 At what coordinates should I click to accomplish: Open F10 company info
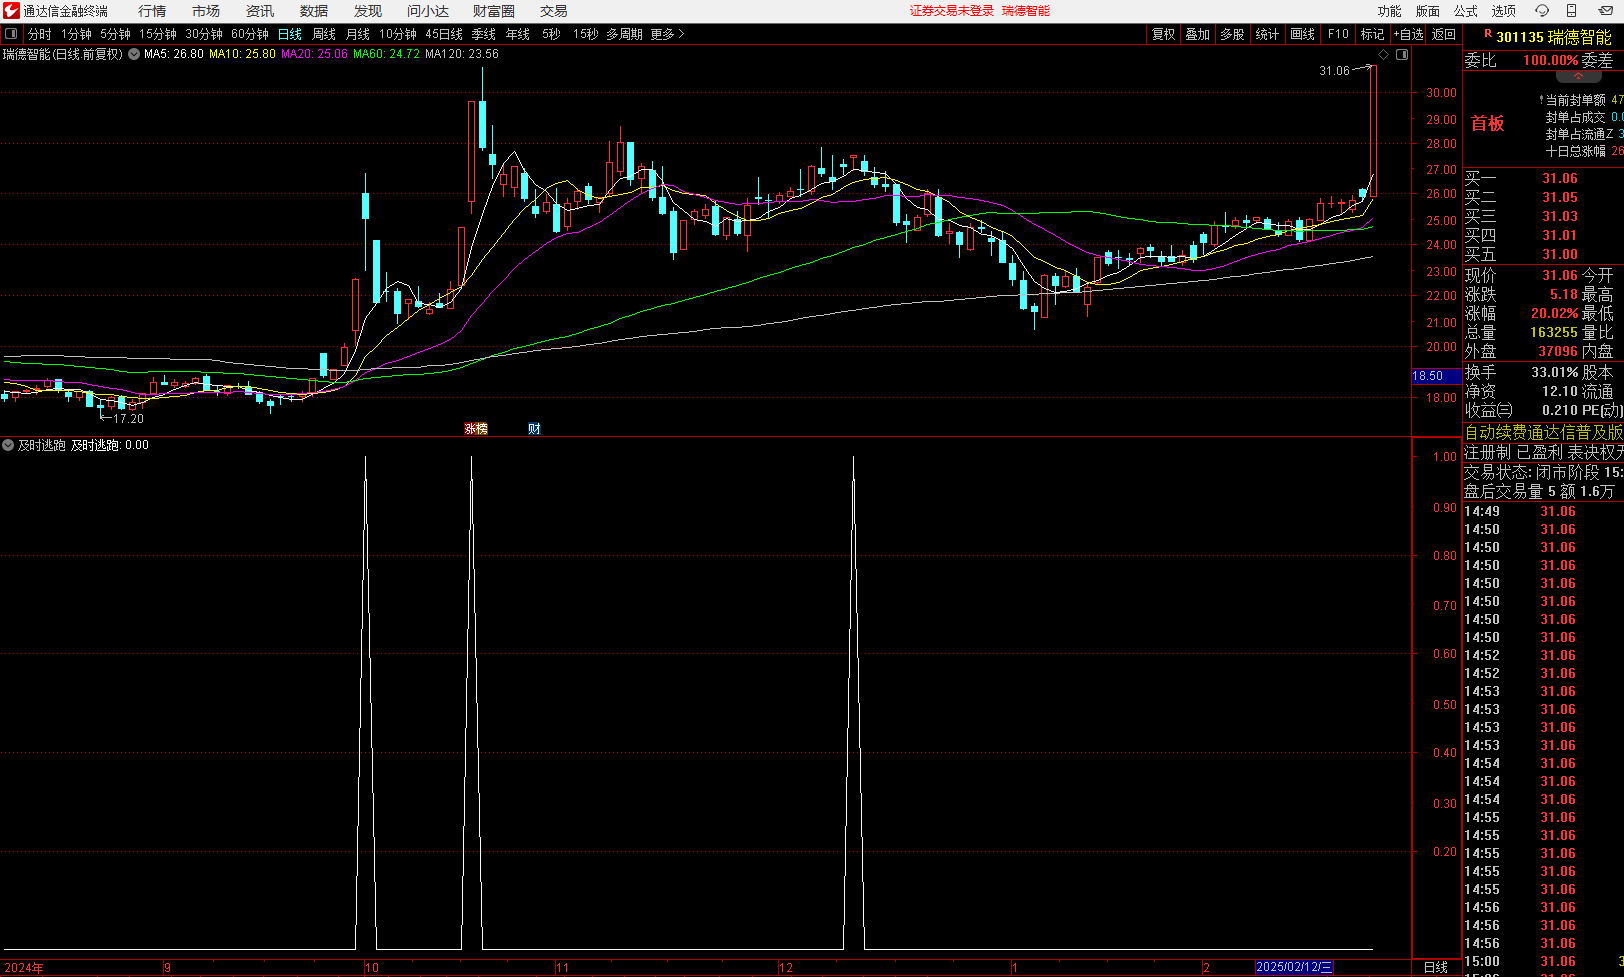pyautogui.click(x=1338, y=34)
